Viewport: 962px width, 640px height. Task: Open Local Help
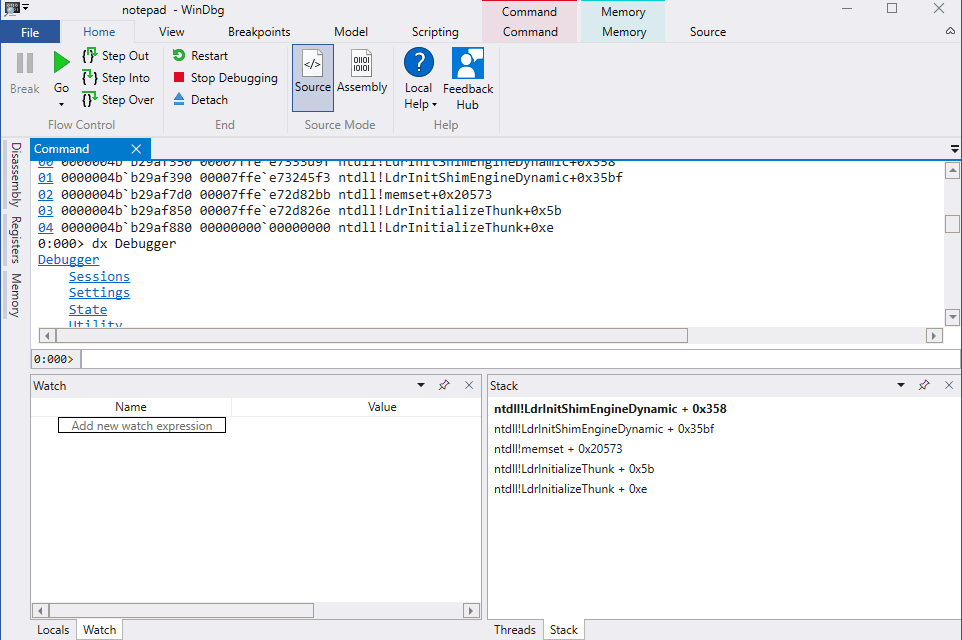pyautogui.click(x=419, y=77)
